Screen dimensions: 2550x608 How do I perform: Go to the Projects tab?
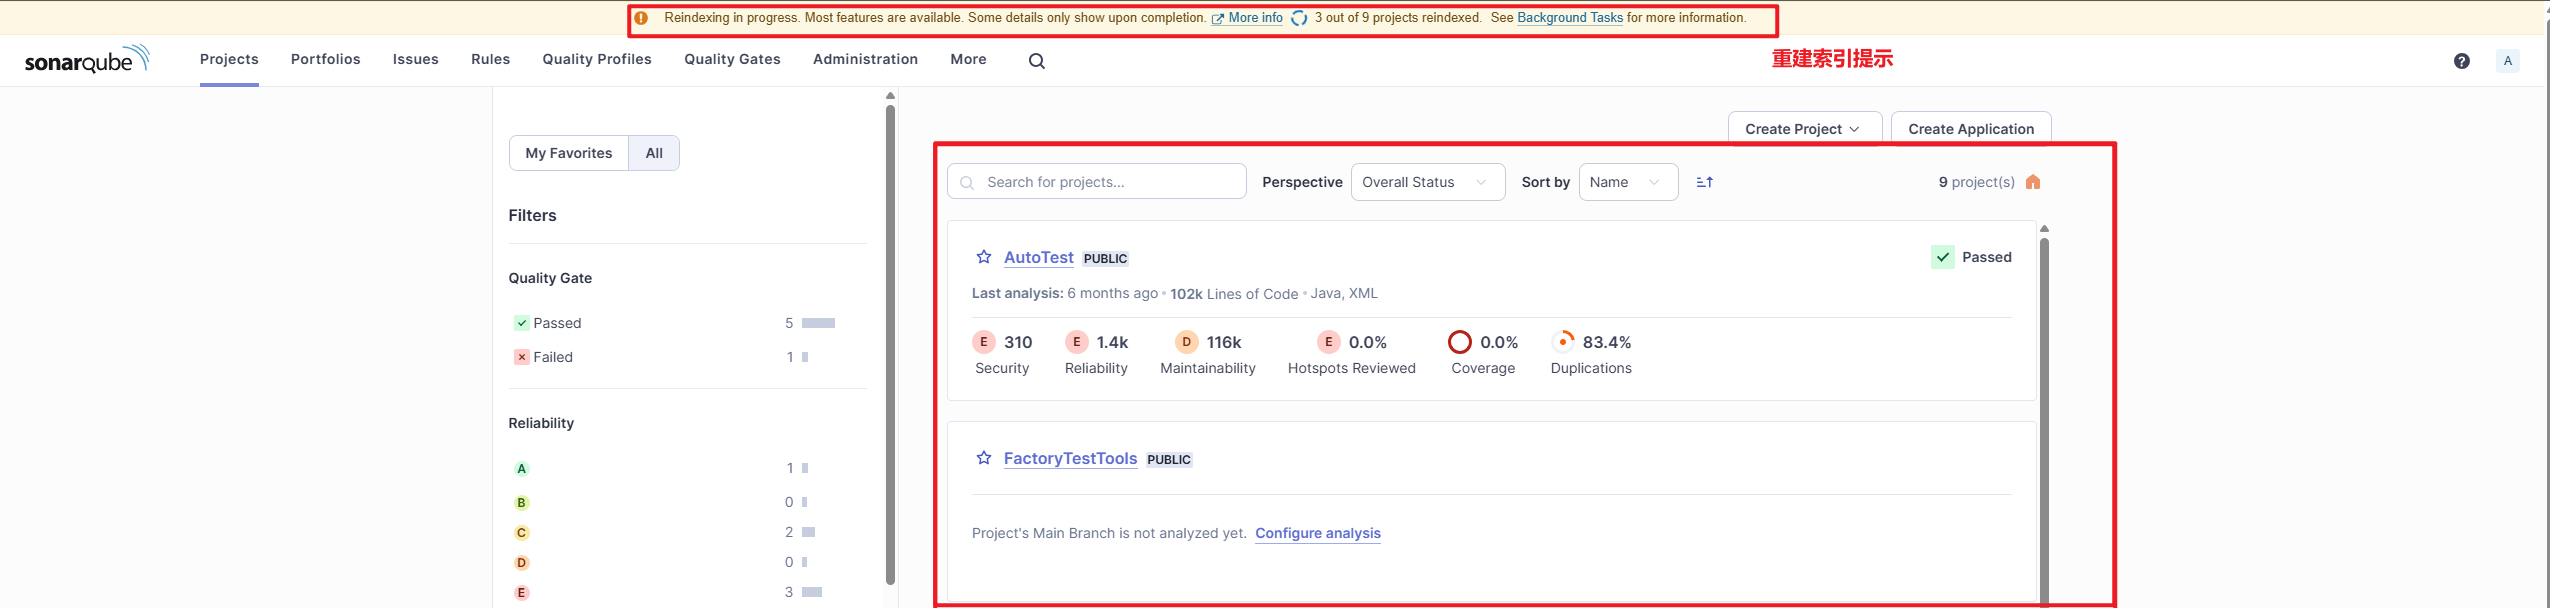[x=229, y=59]
